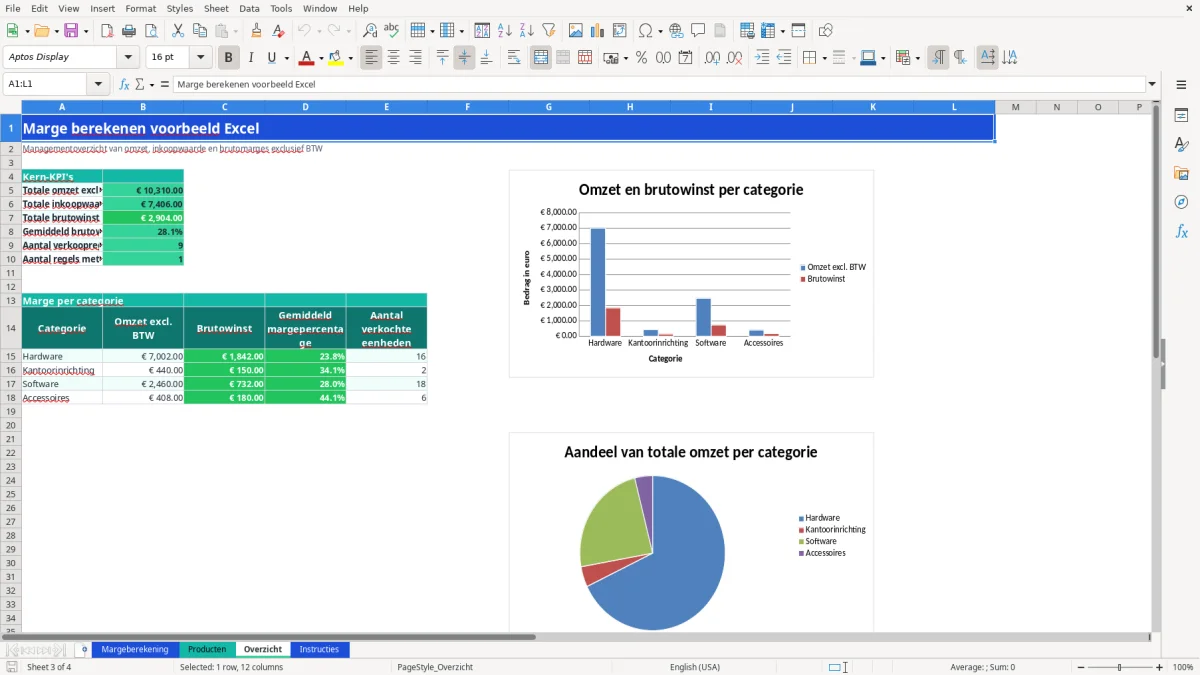Click the Select Function sigma button
Image resolution: width=1200 pixels, height=675 pixels.
(x=140, y=85)
